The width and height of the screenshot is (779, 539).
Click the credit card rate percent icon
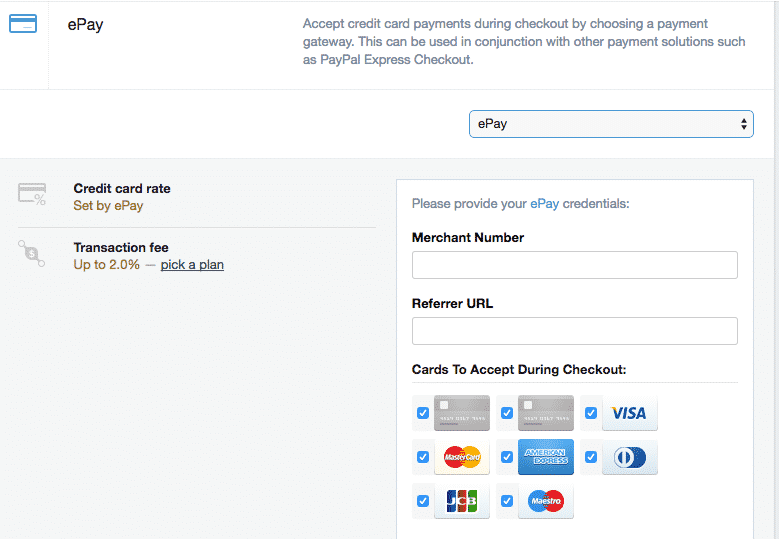(32, 194)
